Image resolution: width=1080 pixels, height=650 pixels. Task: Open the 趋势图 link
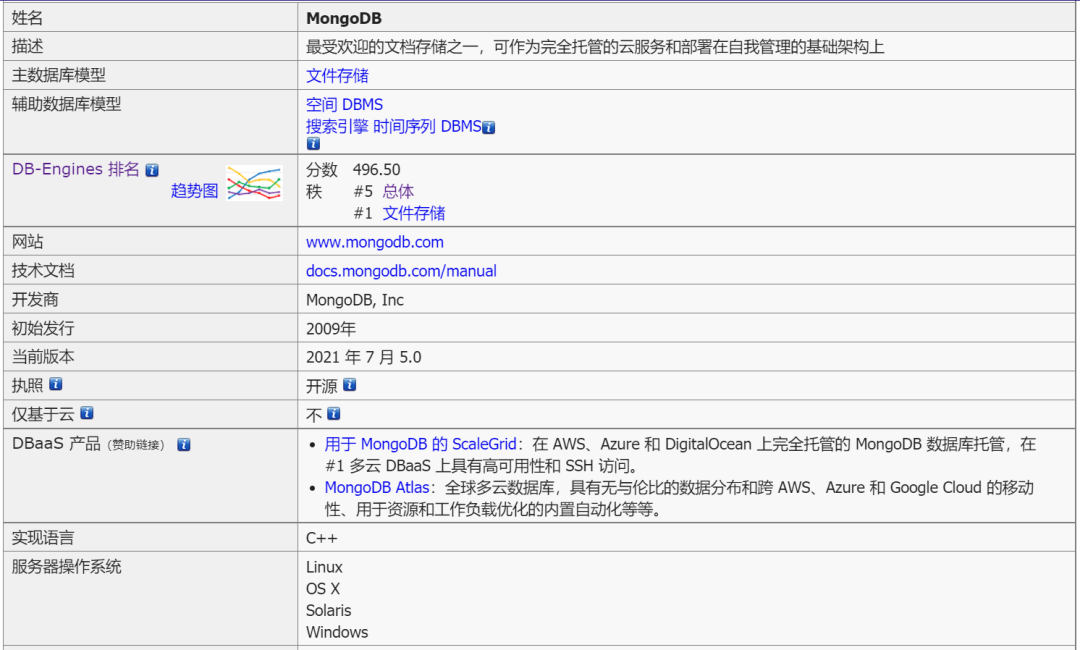(194, 191)
